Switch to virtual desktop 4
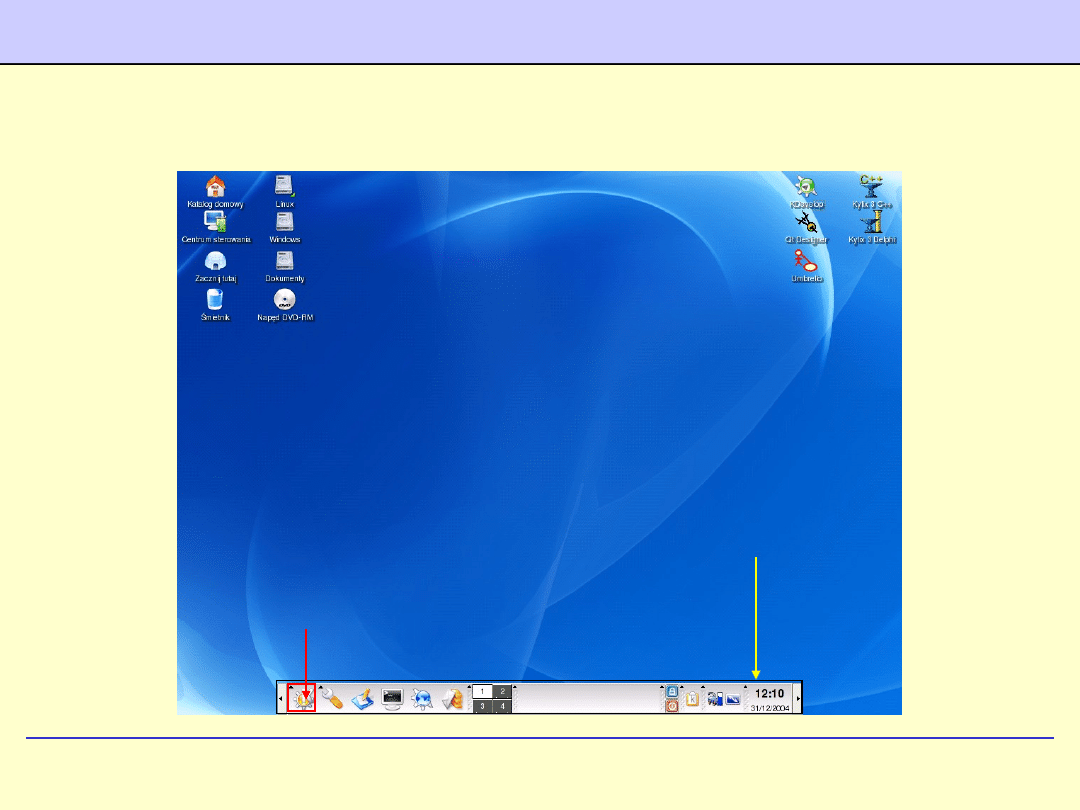Image resolution: width=1080 pixels, height=810 pixels. [x=503, y=706]
